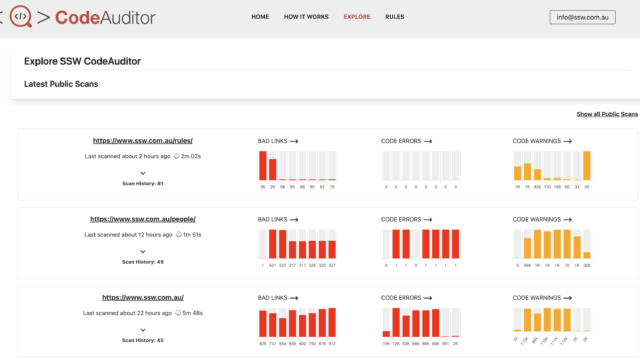Screen dimensions: 640x360
Task: Go to HOW IT WORKS page
Action: point(306,17)
